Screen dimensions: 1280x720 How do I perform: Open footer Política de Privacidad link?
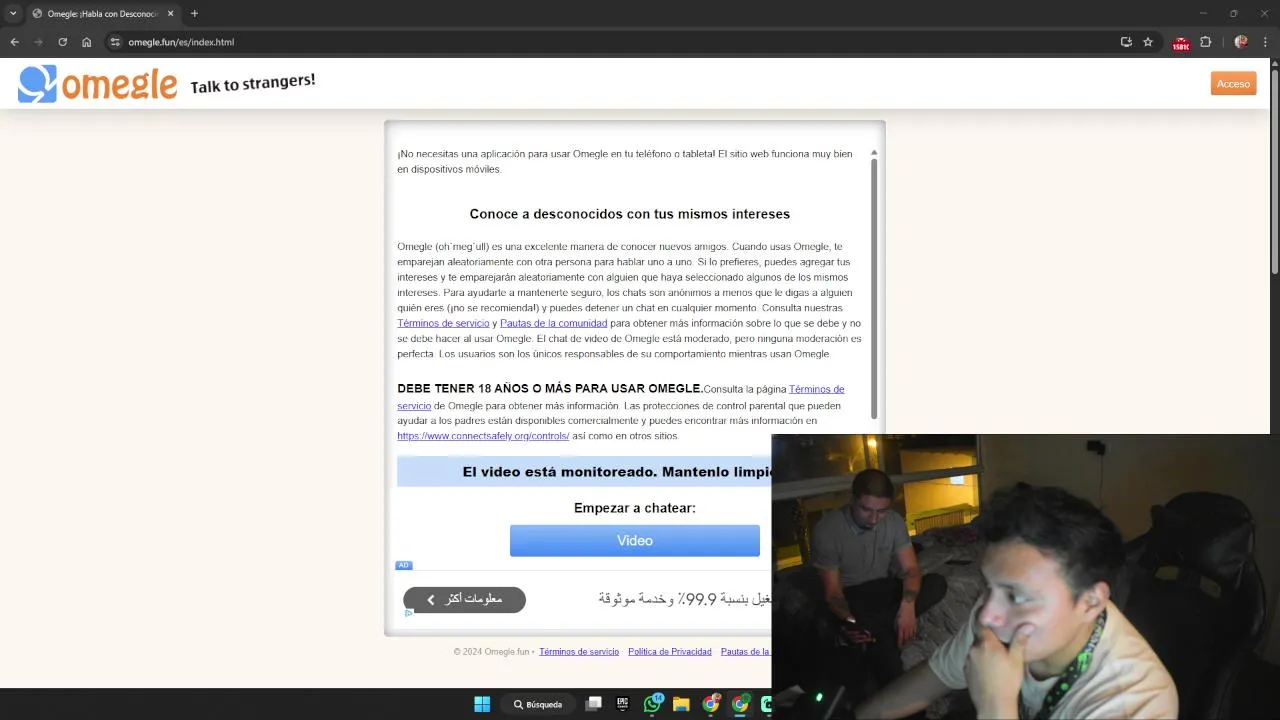(x=670, y=651)
